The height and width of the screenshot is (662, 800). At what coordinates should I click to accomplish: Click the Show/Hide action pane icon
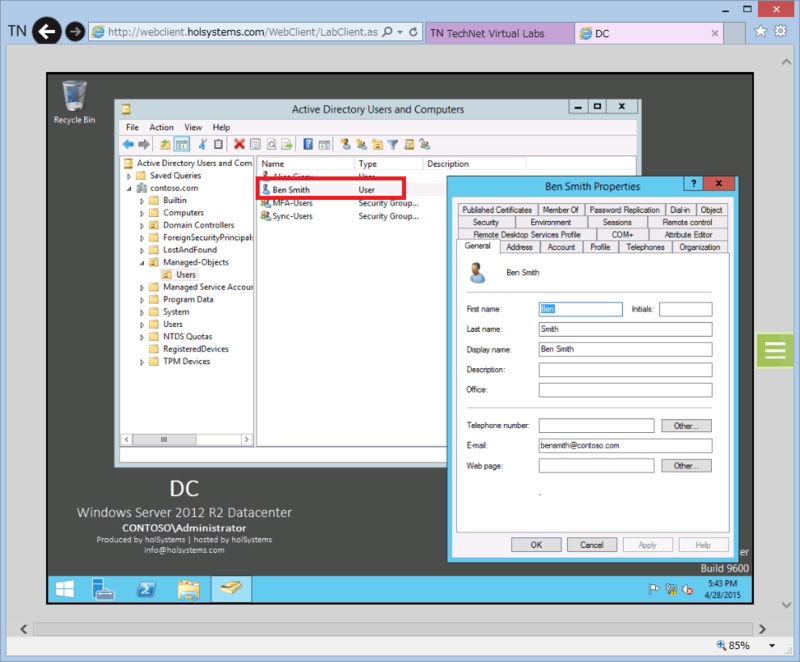pos(324,144)
